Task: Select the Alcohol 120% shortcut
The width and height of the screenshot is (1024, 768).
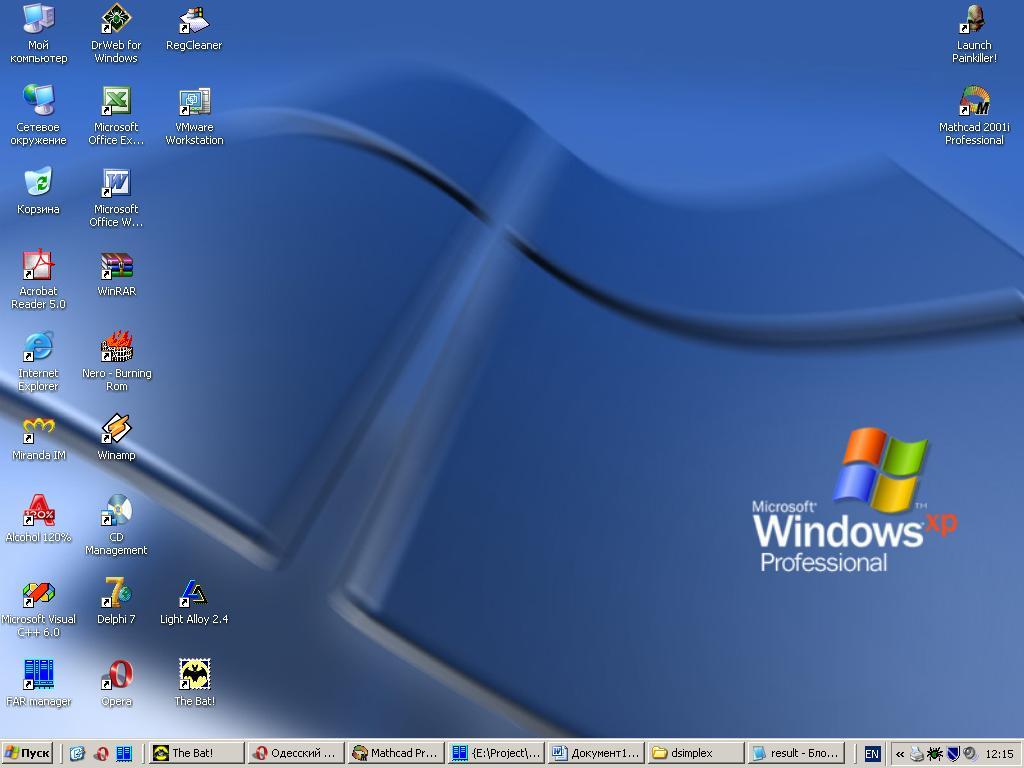Action: pyautogui.click(x=38, y=519)
